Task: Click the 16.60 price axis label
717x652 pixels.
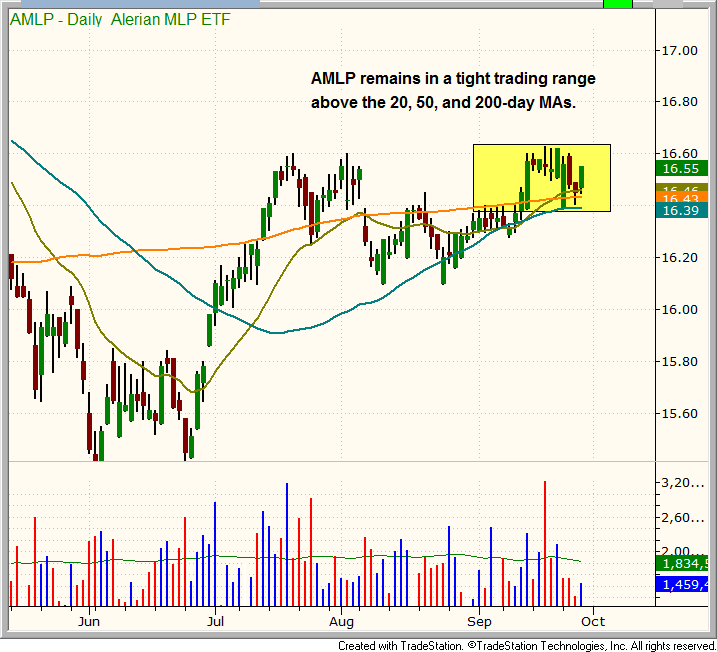Action: point(680,154)
